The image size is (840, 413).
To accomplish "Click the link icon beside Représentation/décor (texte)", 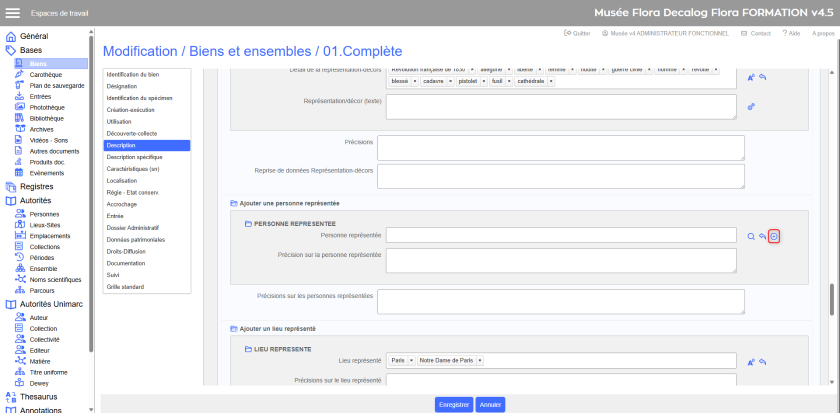I will [x=751, y=106].
